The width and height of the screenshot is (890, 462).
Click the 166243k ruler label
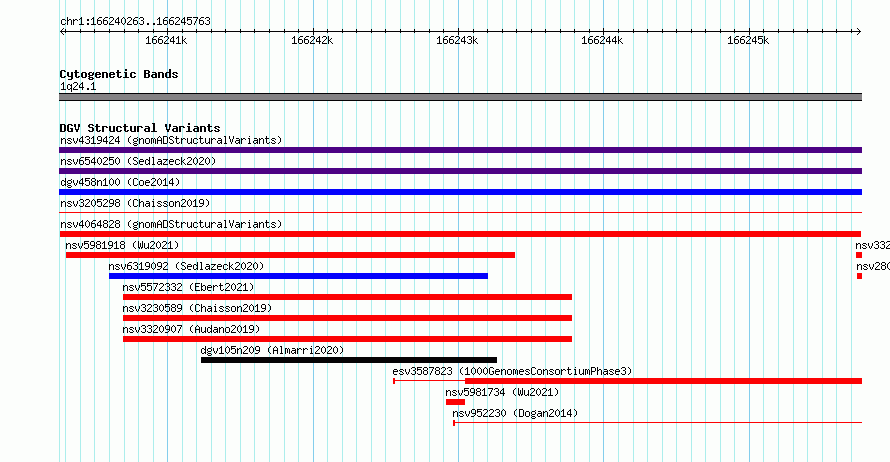click(x=457, y=41)
